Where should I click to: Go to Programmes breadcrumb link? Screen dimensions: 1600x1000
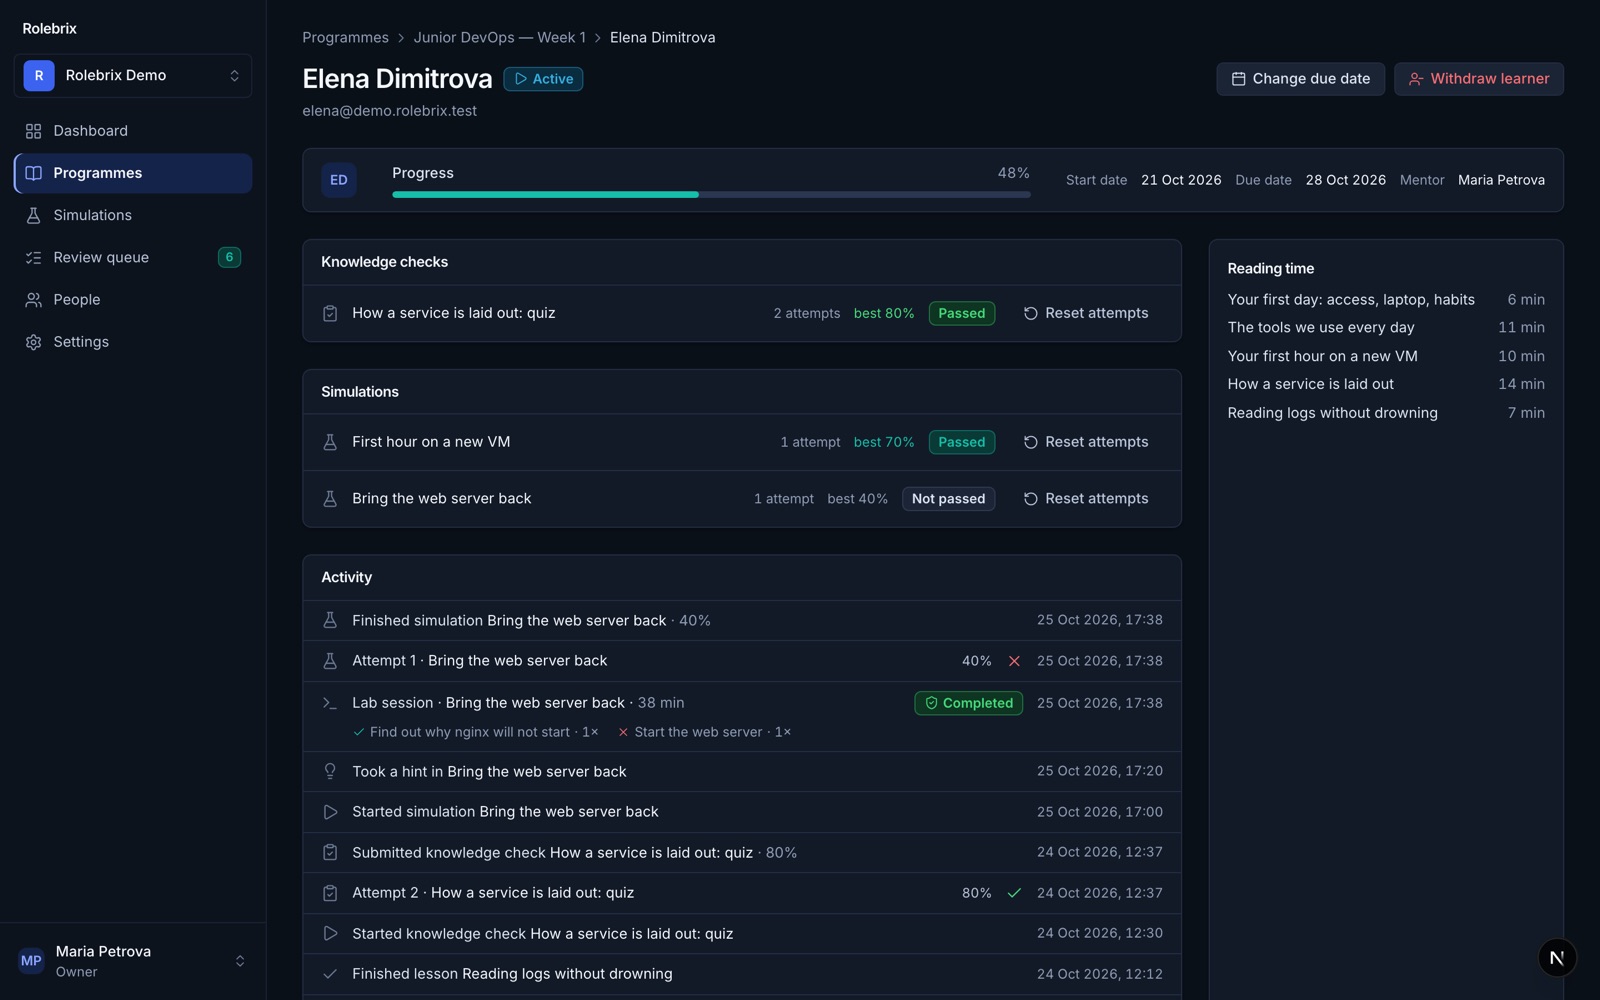(345, 38)
